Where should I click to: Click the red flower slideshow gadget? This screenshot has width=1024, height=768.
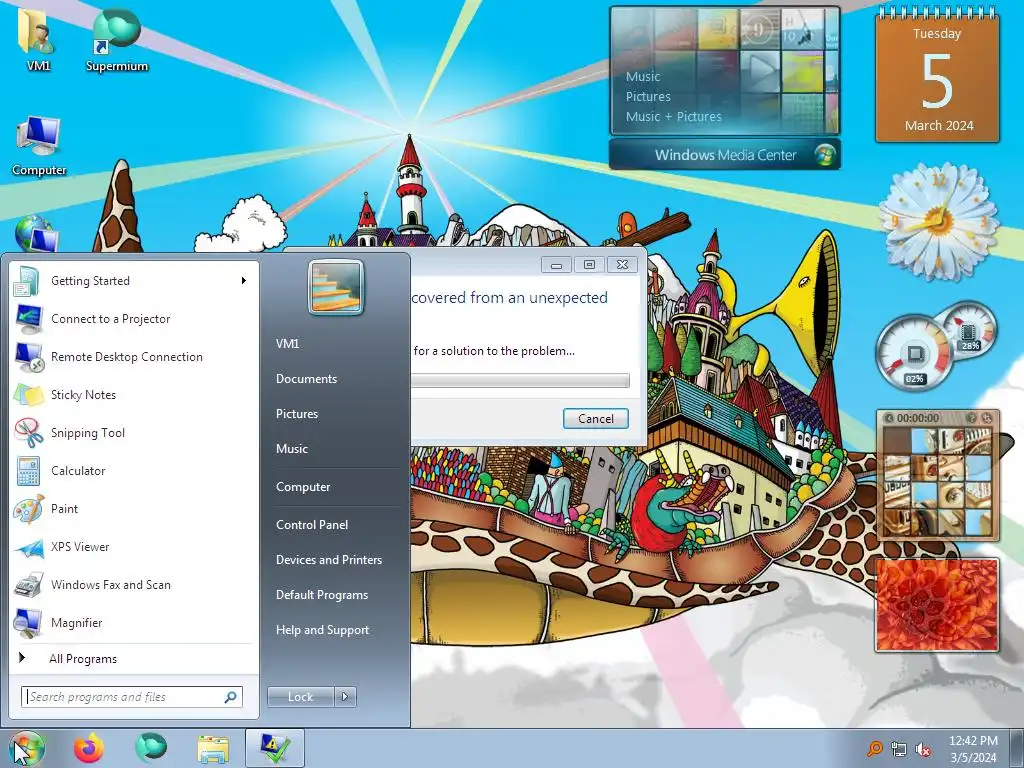[936, 605]
